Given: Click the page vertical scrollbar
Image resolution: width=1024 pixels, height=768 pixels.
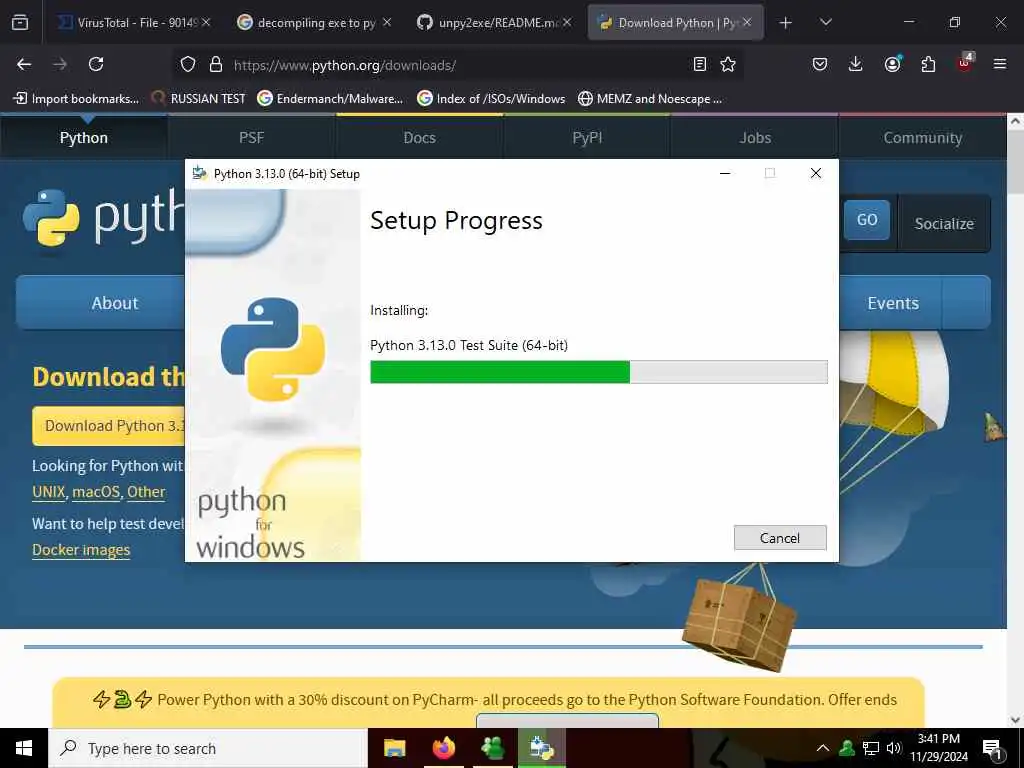Looking at the screenshot, I should click(1015, 161).
